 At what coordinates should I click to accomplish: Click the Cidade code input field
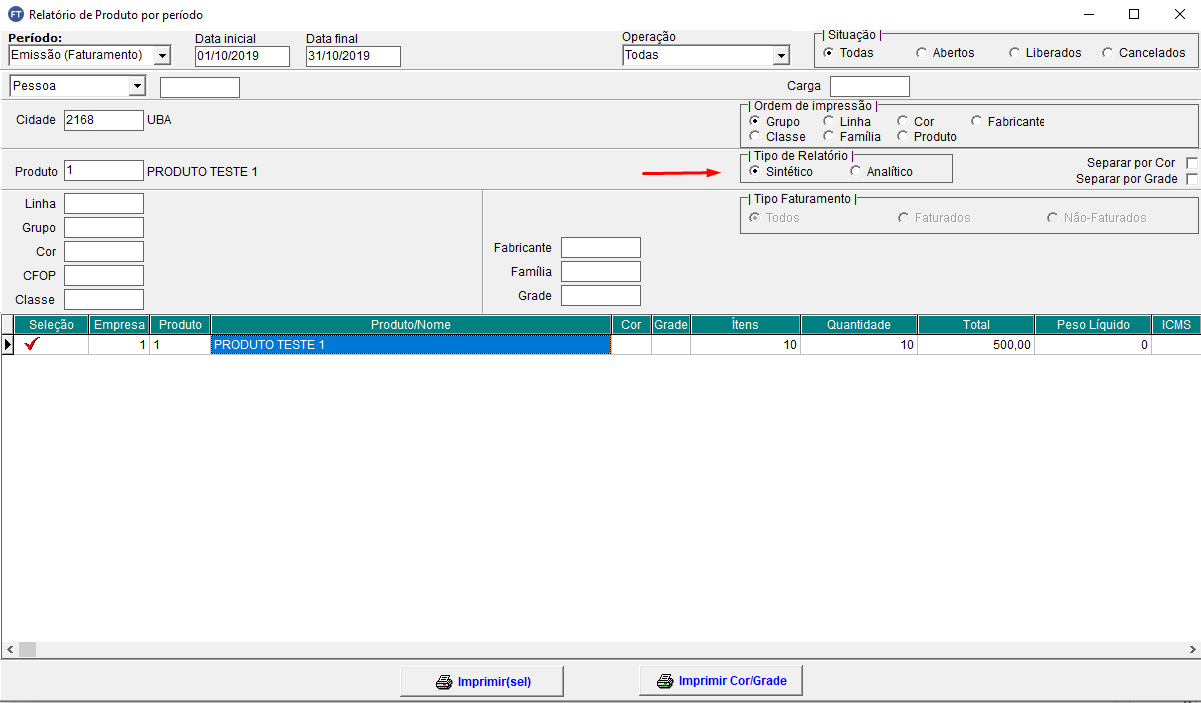pyautogui.click(x=104, y=120)
